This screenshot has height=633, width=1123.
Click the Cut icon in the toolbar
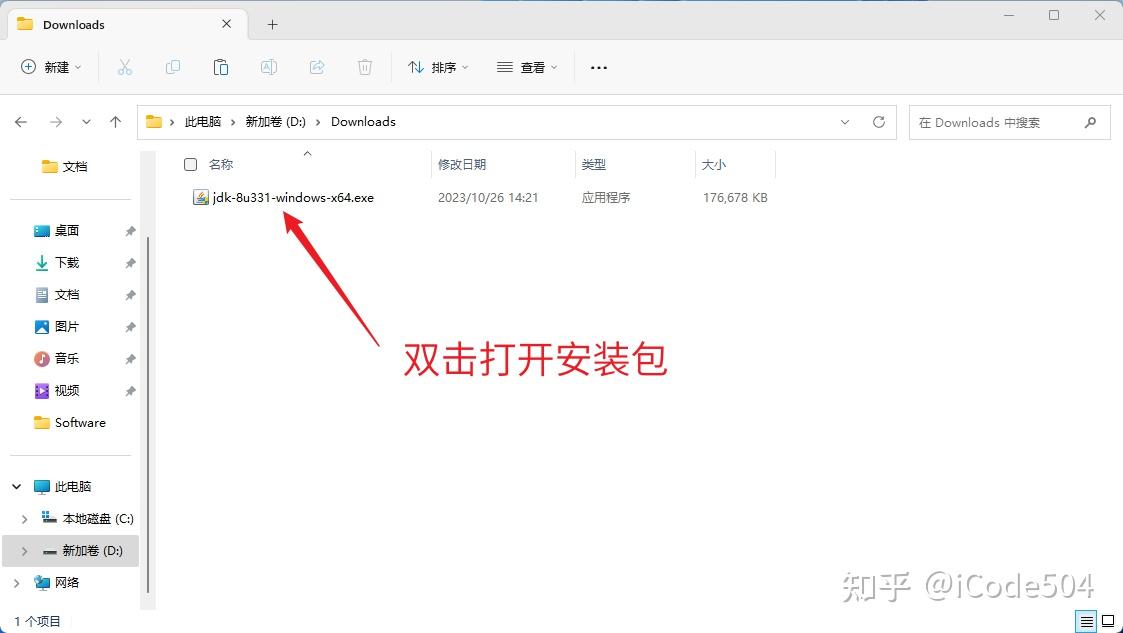pyautogui.click(x=124, y=67)
